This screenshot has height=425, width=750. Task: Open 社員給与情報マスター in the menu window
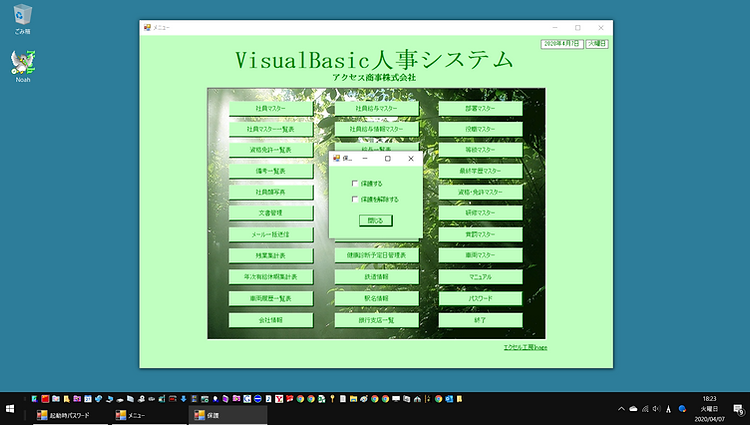coord(376,129)
